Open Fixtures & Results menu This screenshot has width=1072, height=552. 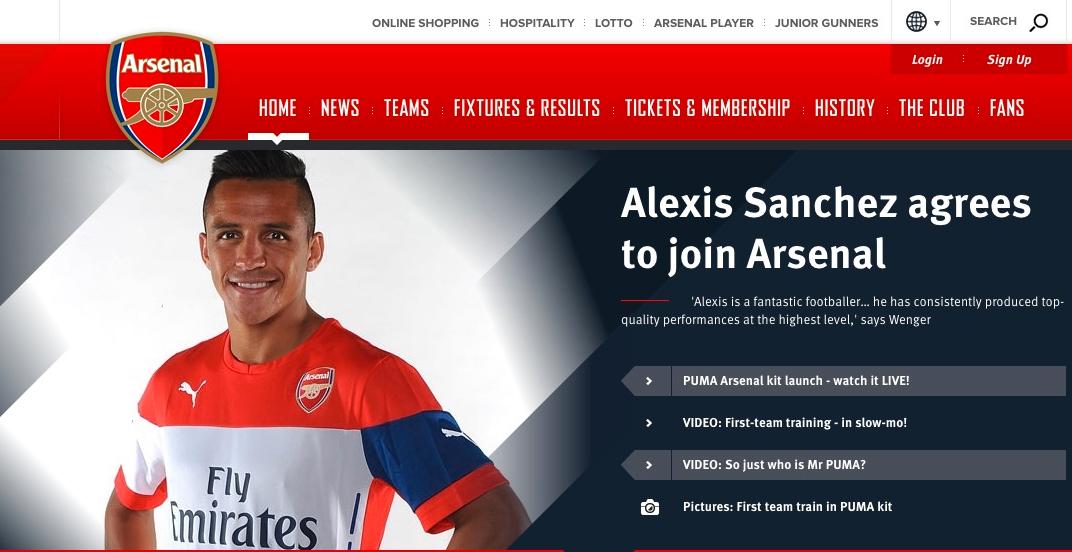click(x=526, y=108)
